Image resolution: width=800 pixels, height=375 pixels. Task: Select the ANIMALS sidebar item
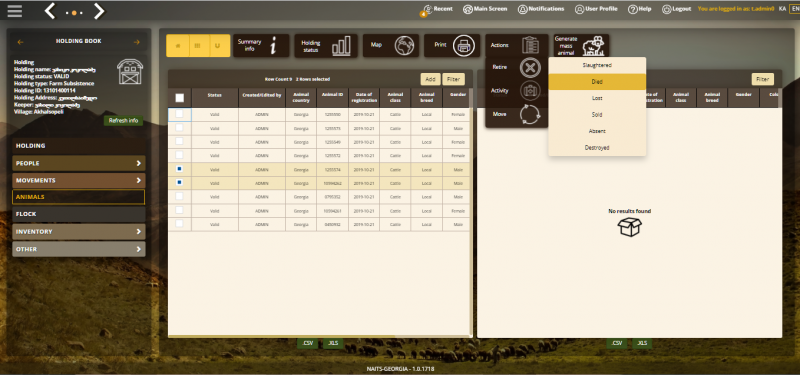point(79,197)
